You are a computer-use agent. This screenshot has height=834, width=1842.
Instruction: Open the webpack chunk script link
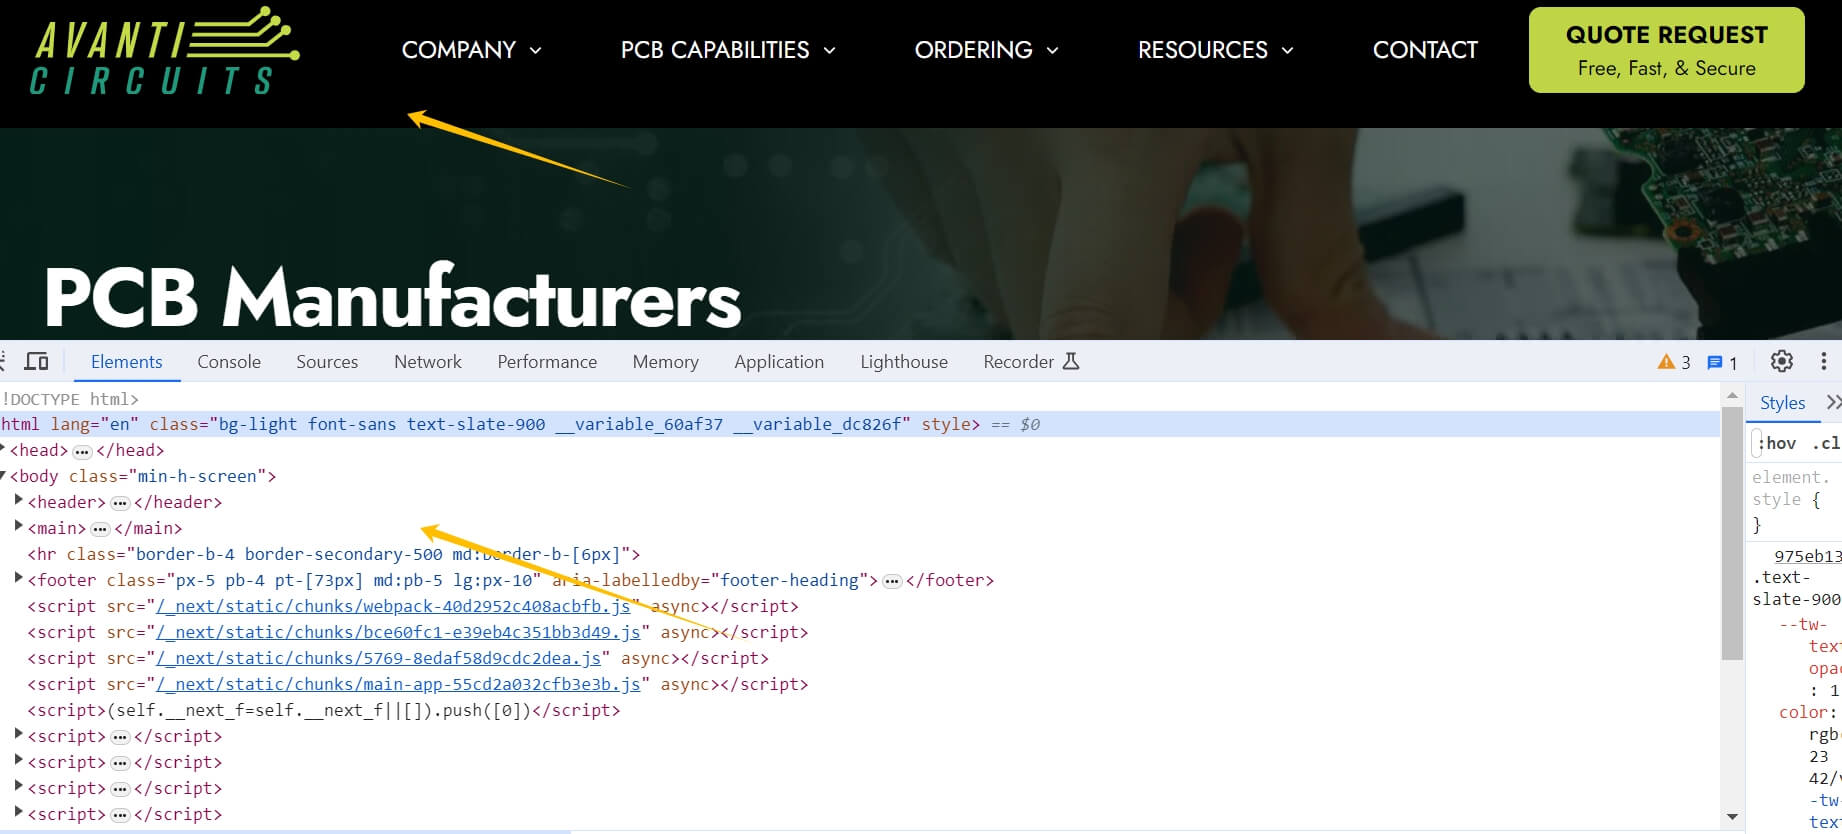point(394,607)
